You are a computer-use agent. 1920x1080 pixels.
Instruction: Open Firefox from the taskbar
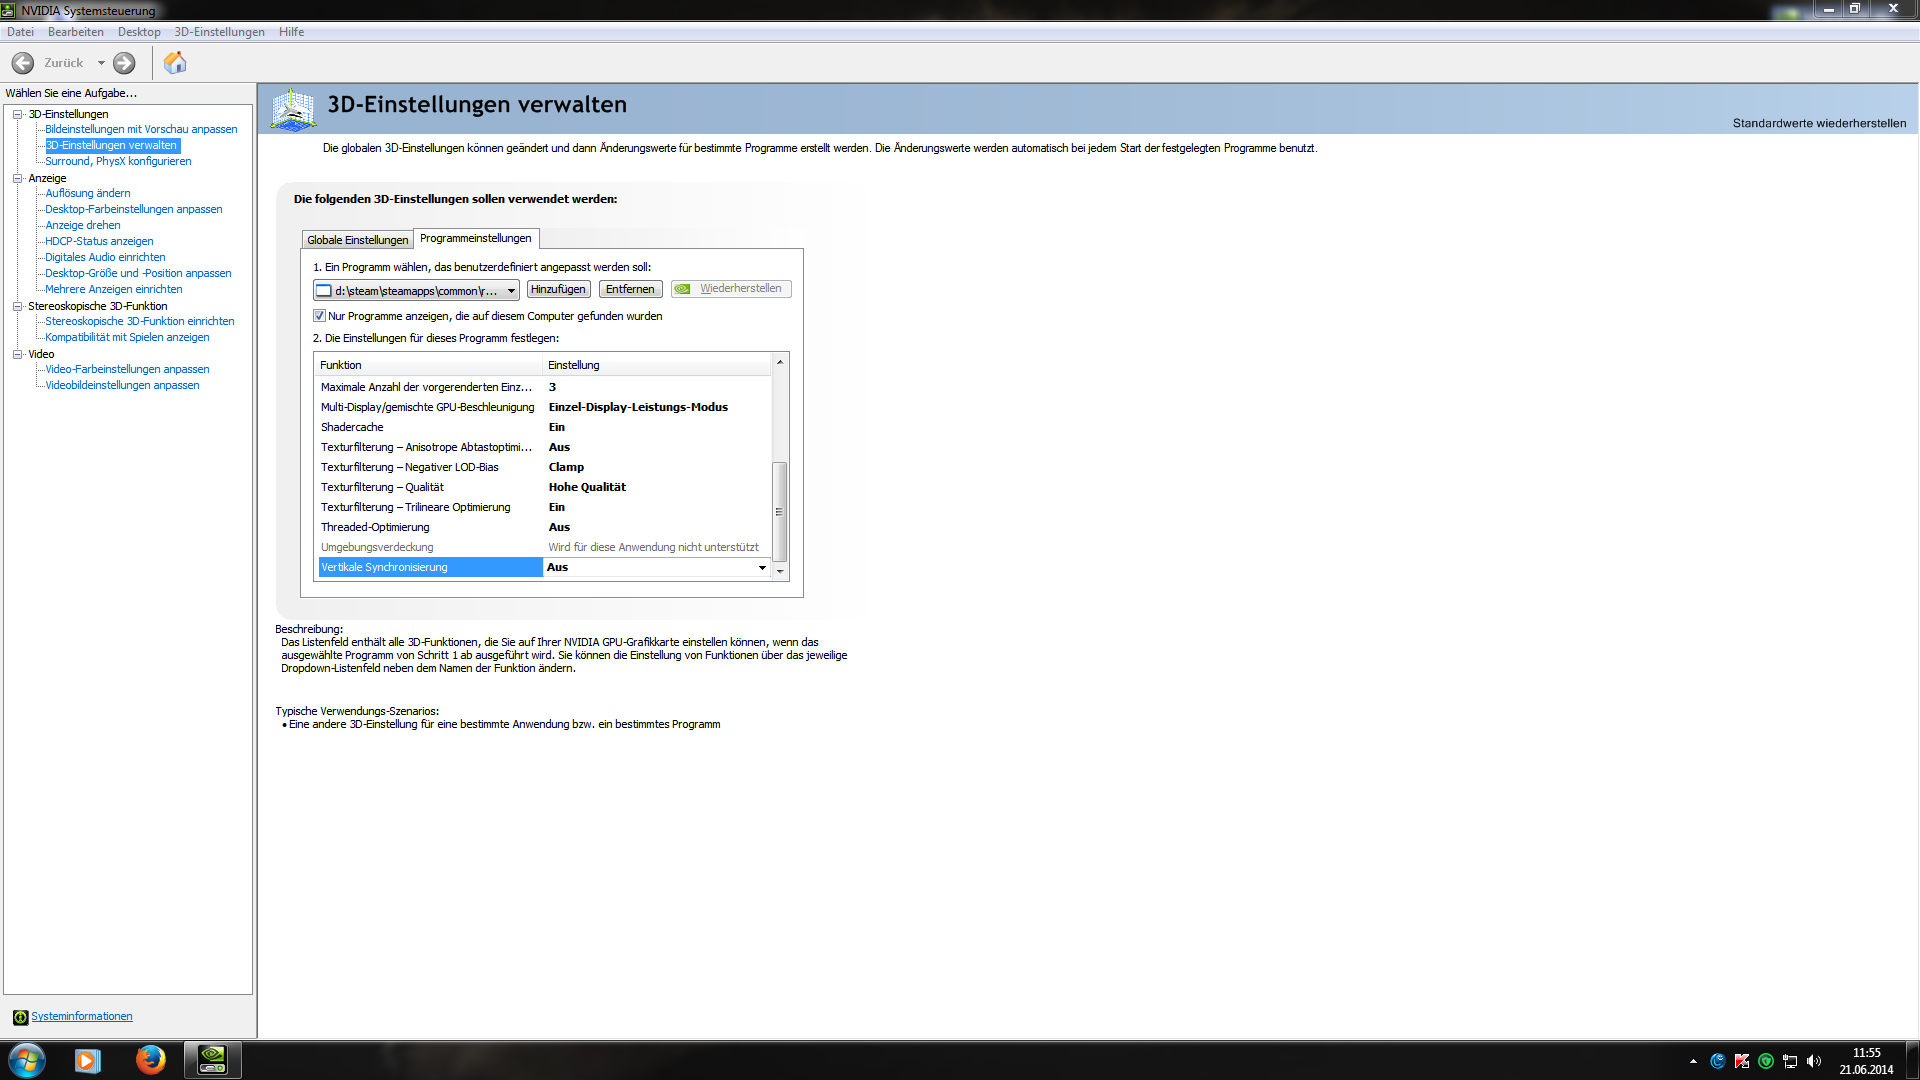(150, 1059)
